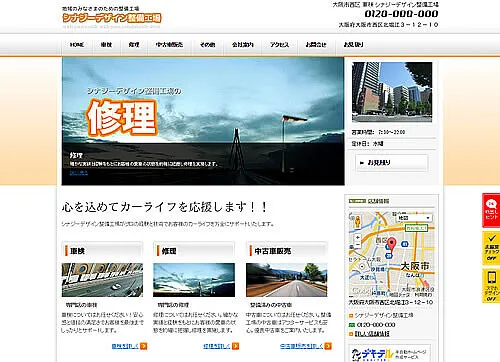
Task: Open the red speech bubble hint button
Action: click(x=491, y=210)
